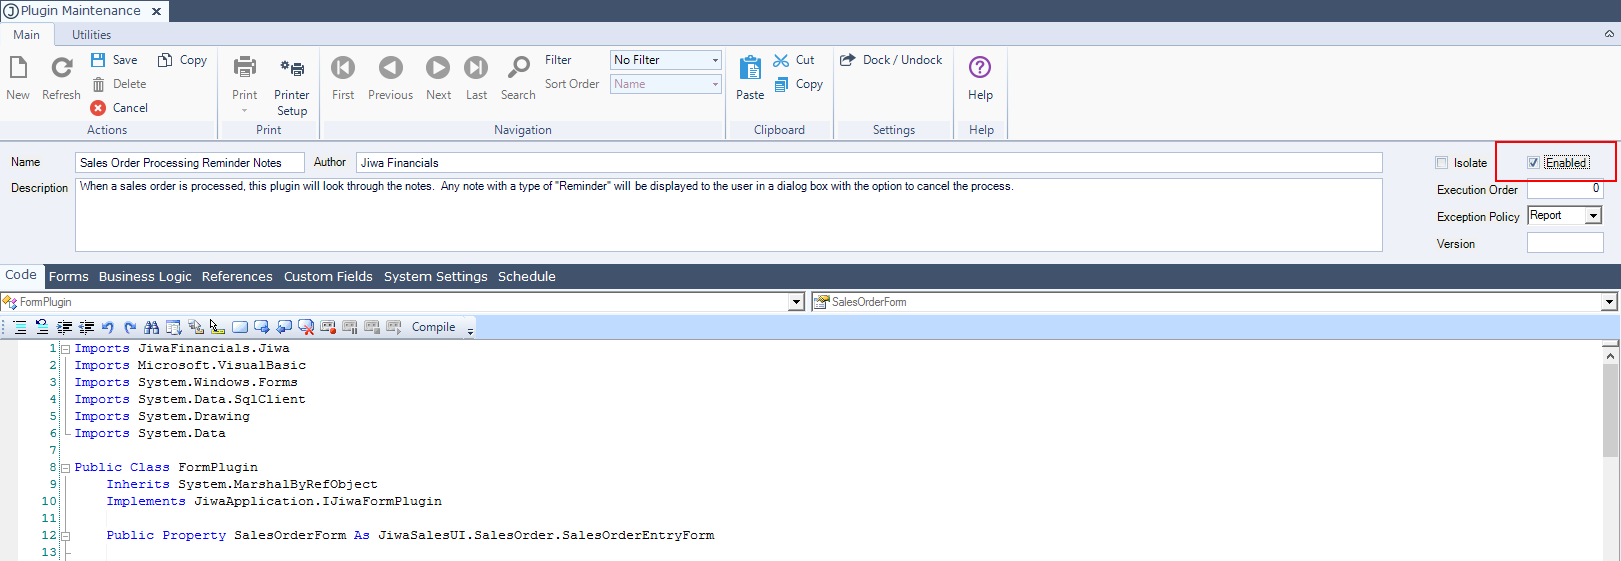Collapse the Imports block on line 1
Image resolution: width=1621 pixels, height=561 pixels.
(65, 349)
